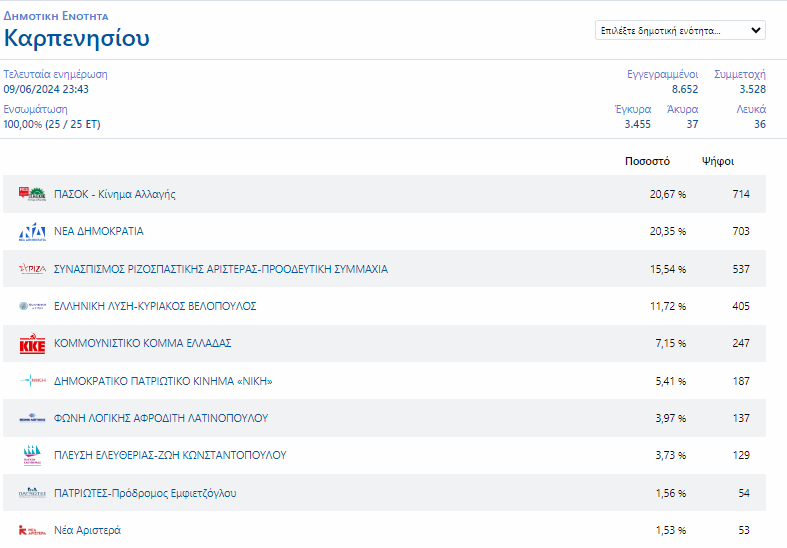Select ΝΙΚΗ vote count 187

coord(741,381)
